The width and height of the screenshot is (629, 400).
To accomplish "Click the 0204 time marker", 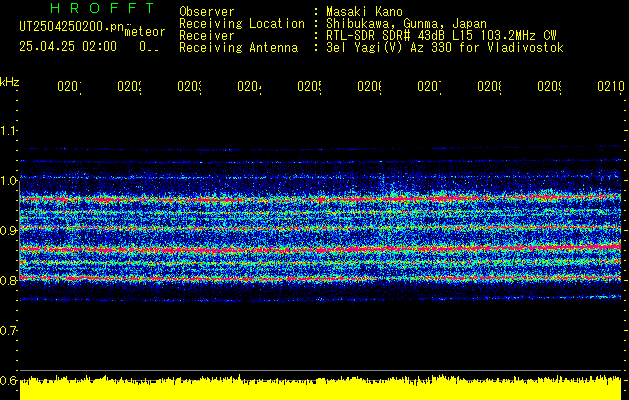I will (x=249, y=86).
